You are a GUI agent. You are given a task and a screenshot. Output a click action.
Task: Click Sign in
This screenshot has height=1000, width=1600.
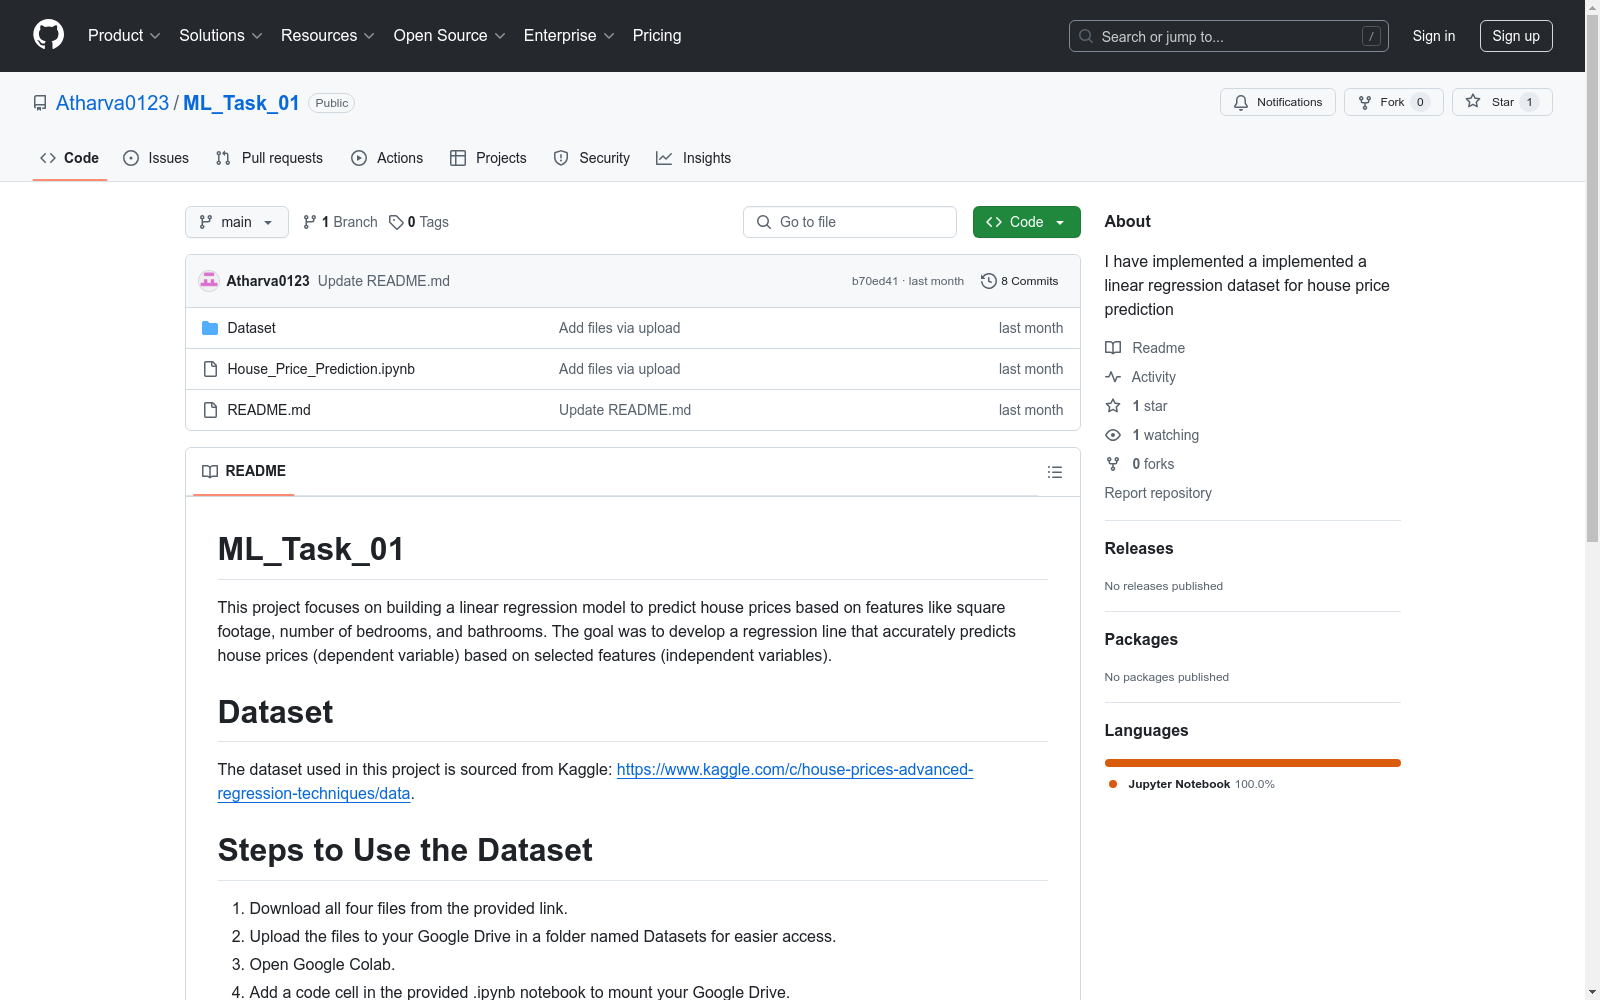click(1434, 36)
